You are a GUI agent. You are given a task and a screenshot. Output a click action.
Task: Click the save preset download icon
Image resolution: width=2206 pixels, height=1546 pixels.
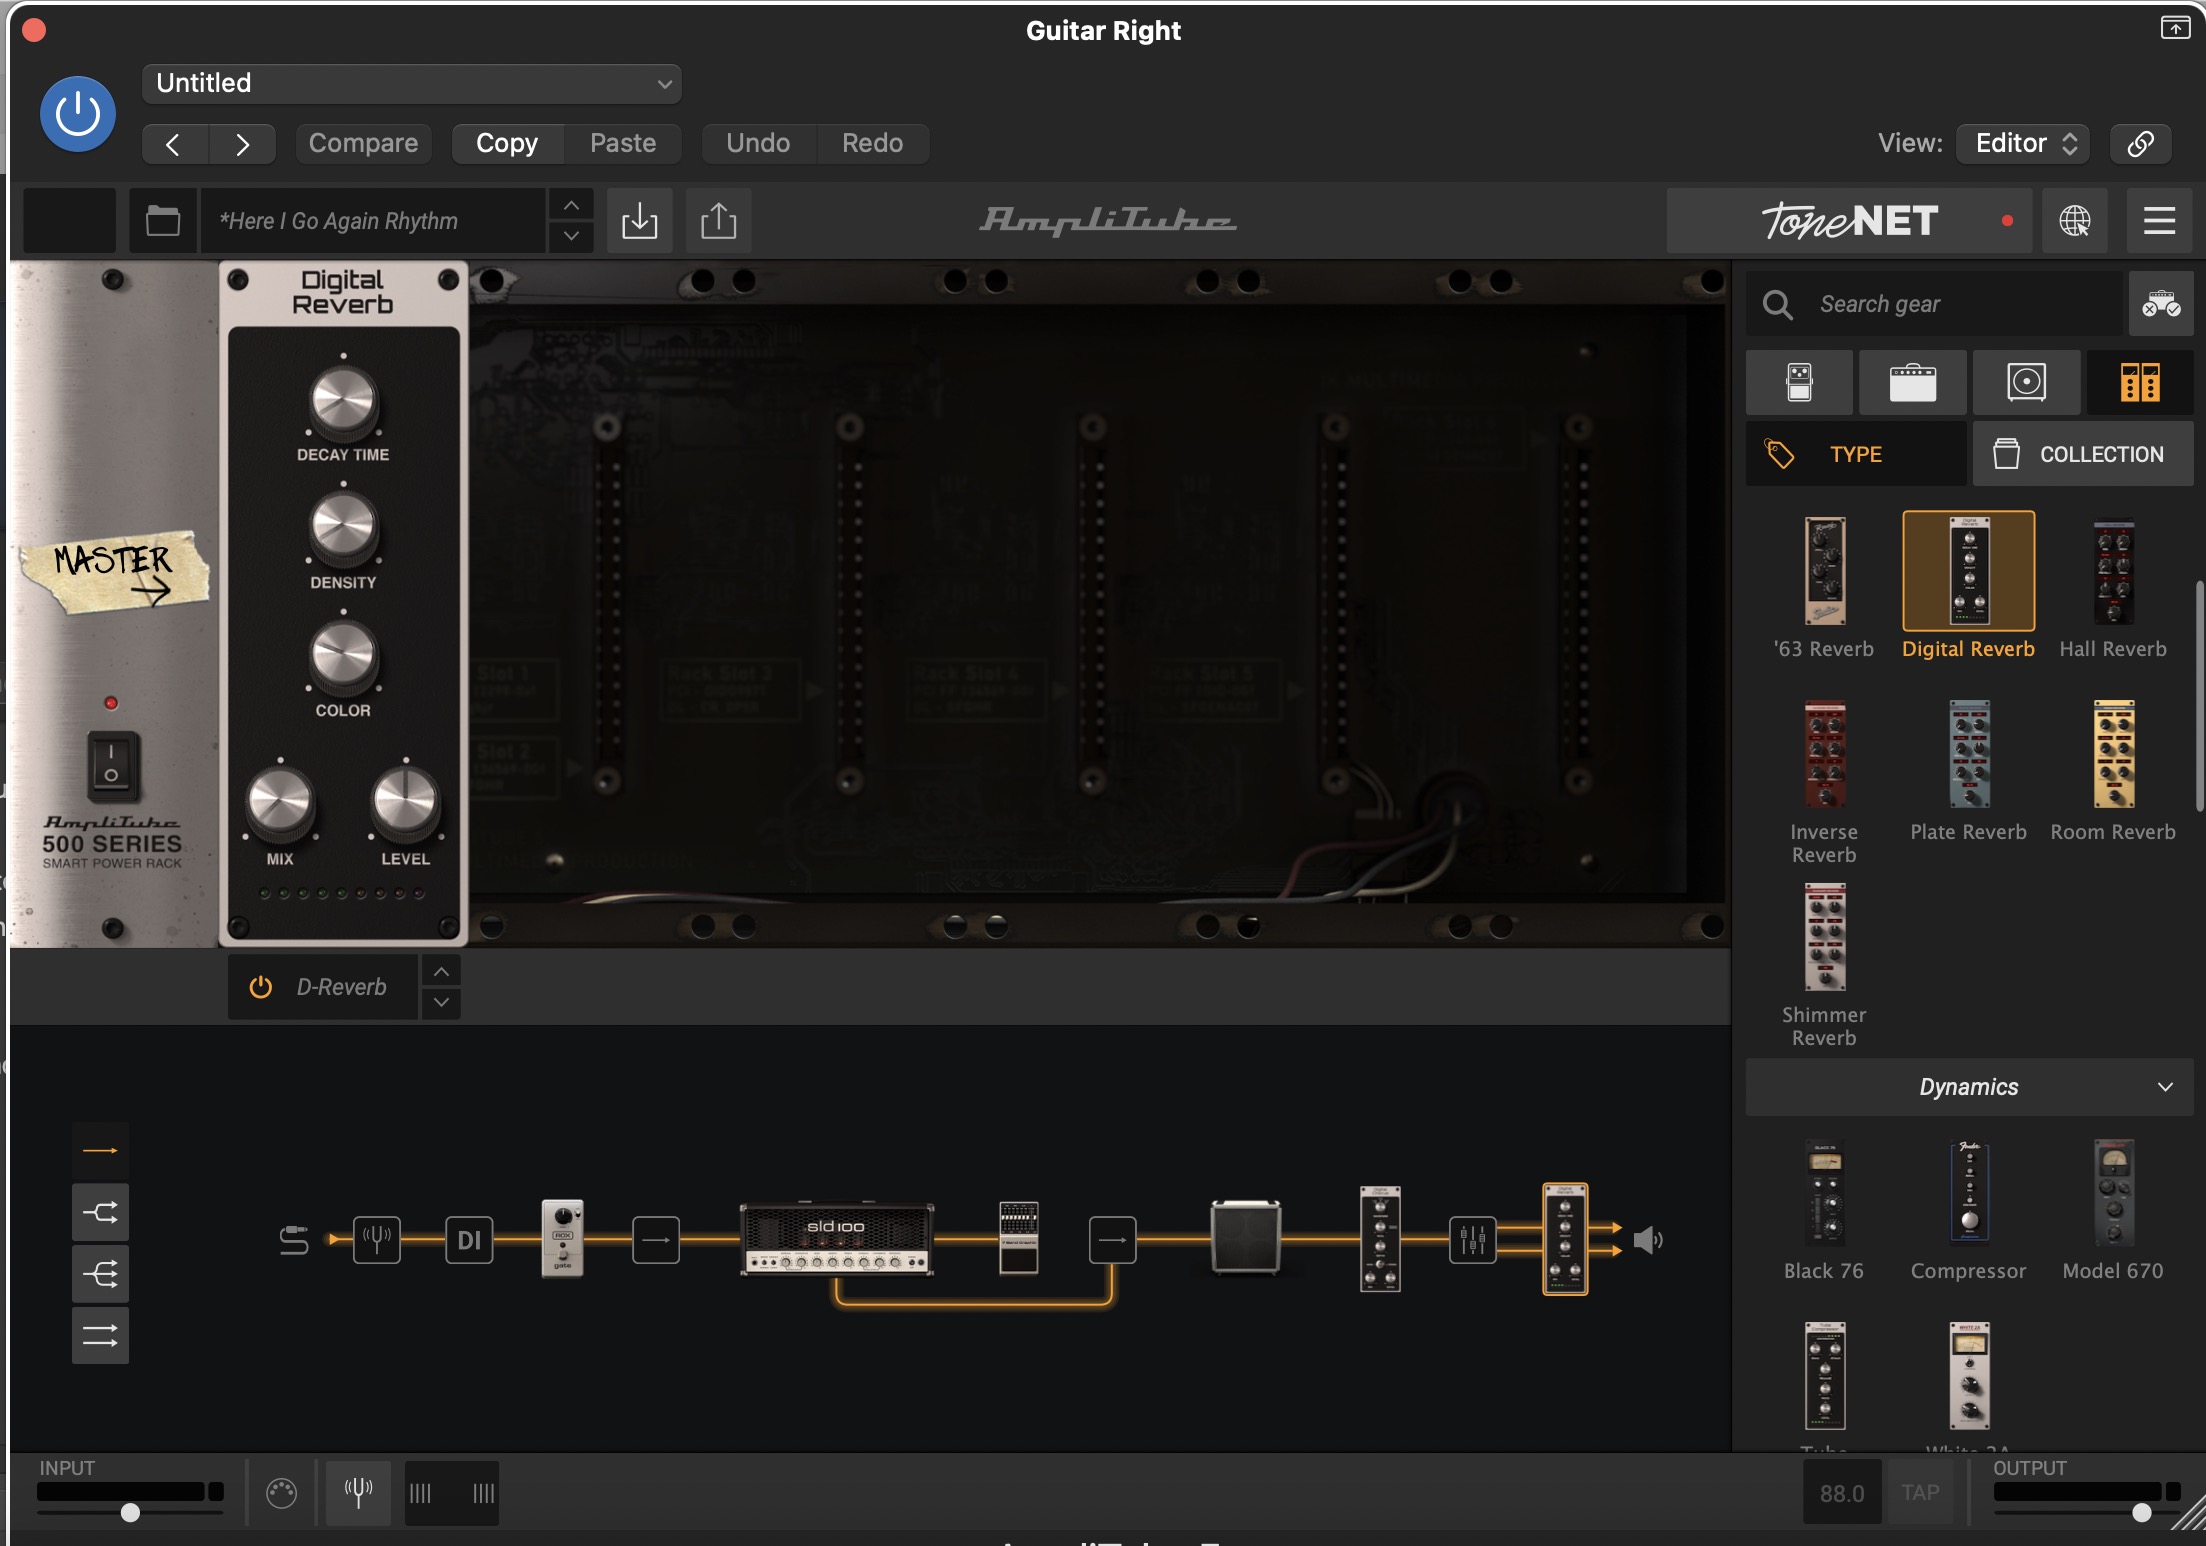pos(640,220)
